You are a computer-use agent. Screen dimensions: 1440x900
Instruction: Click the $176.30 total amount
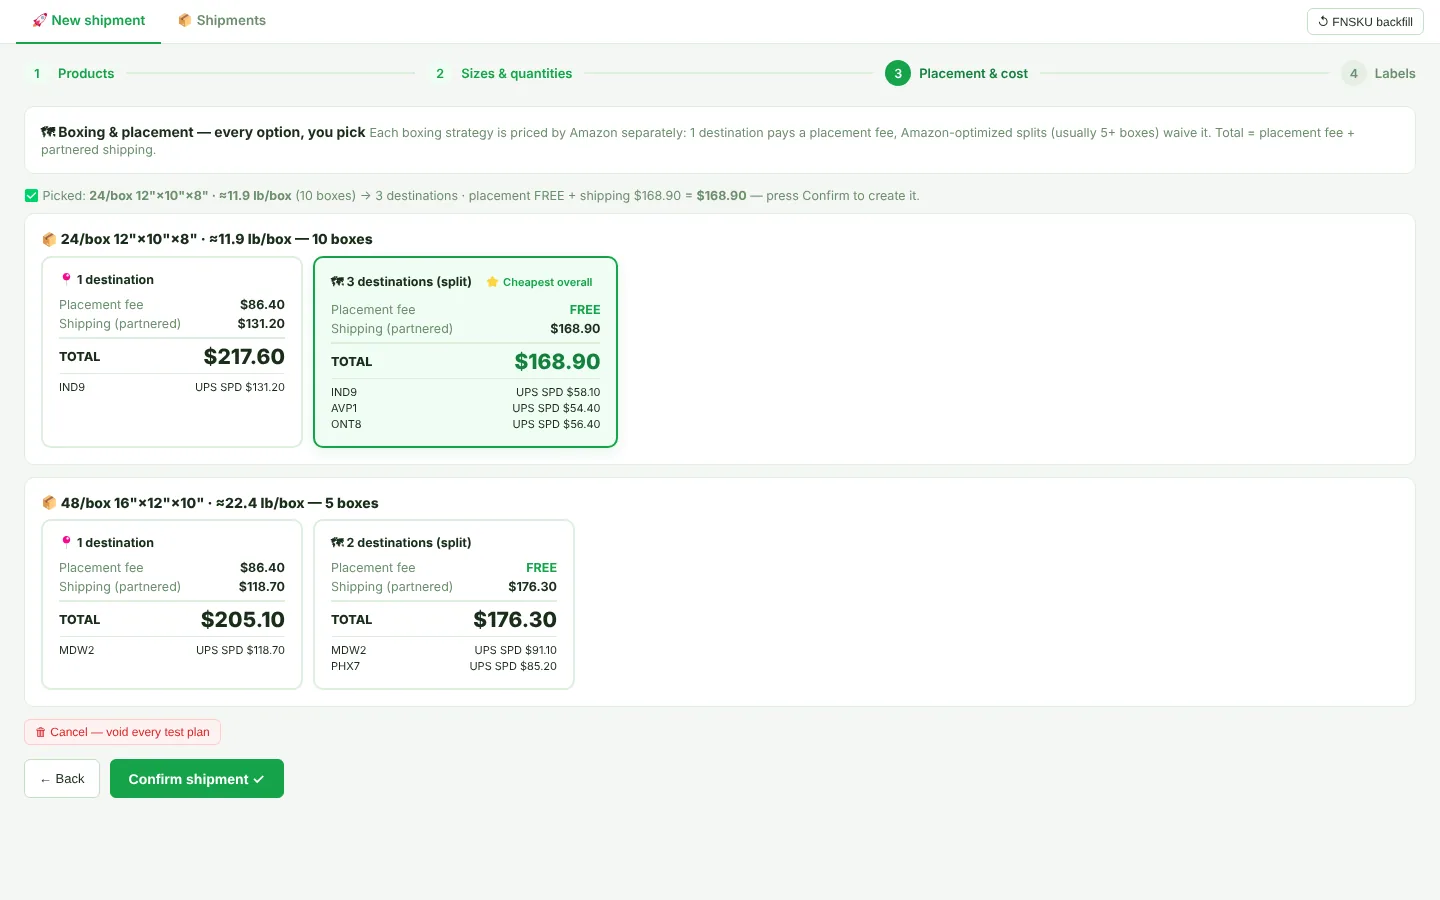click(515, 620)
